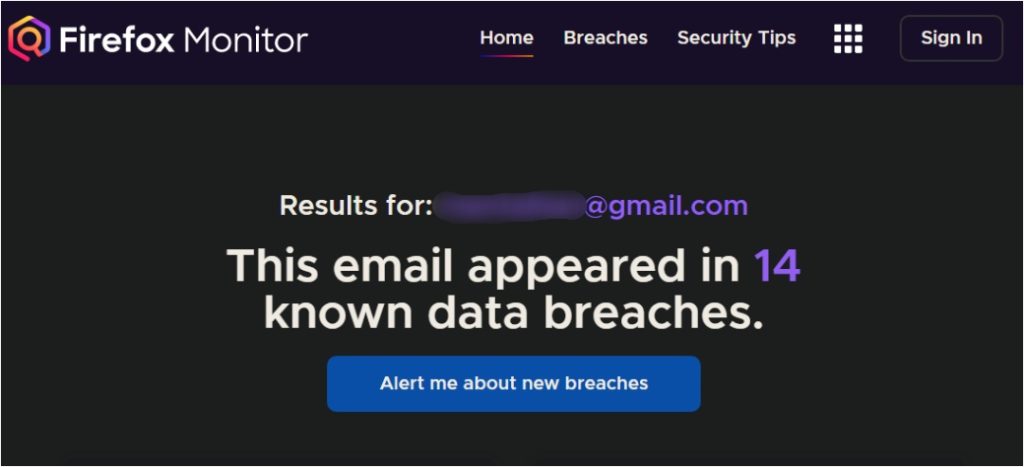Select Security Tips in the navigation
1024x467 pixels.
tap(736, 38)
